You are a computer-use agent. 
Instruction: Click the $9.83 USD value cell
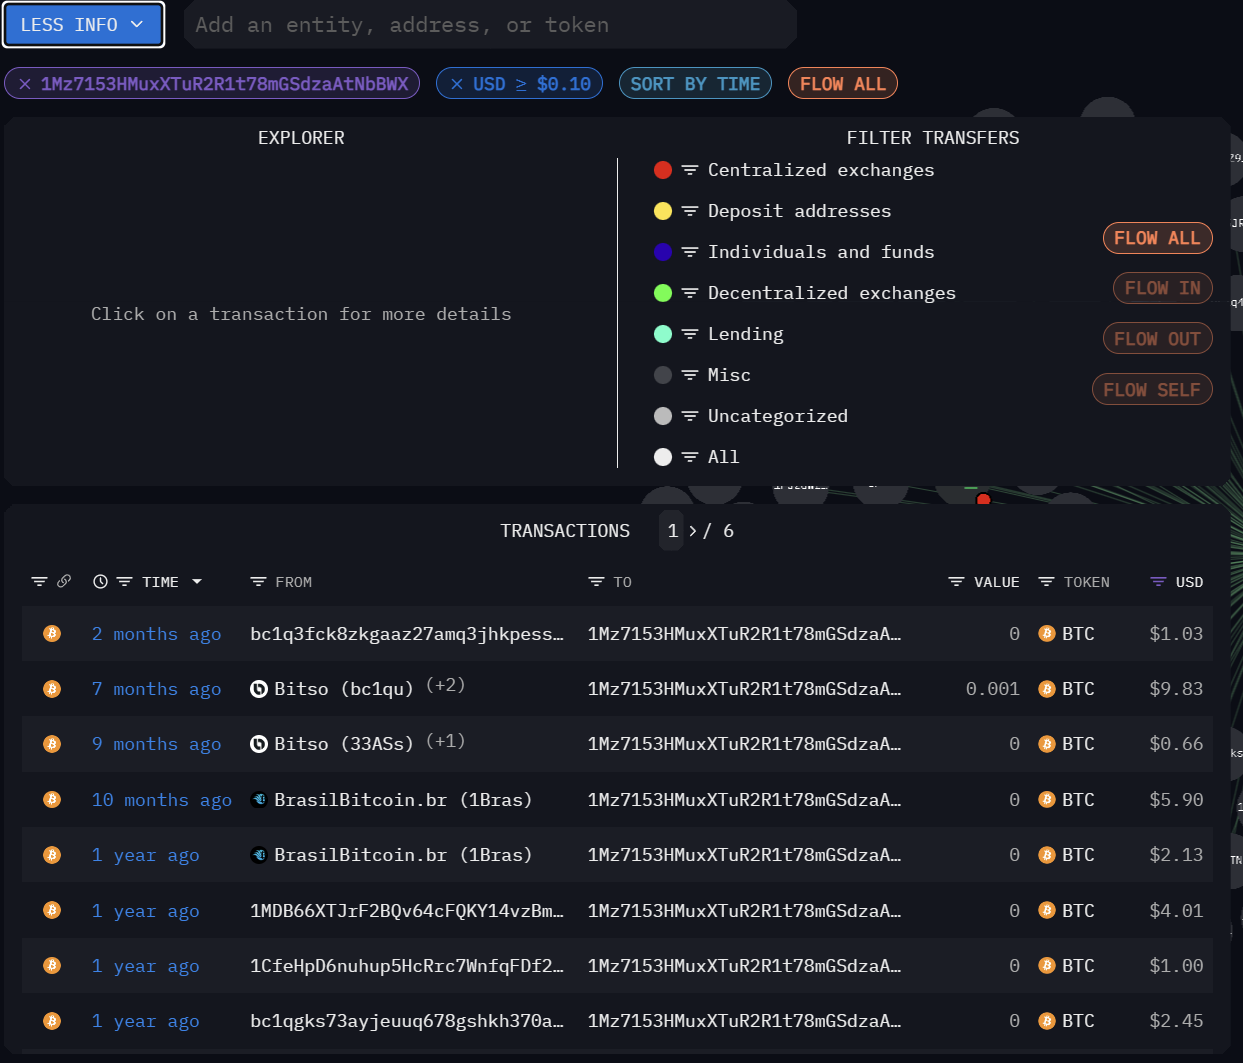coord(1176,689)
